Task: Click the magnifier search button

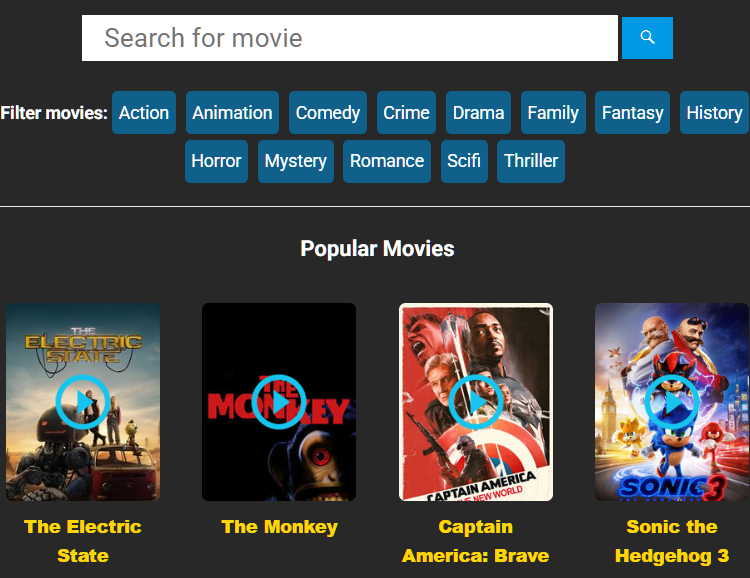Action: tap(647, 38)
